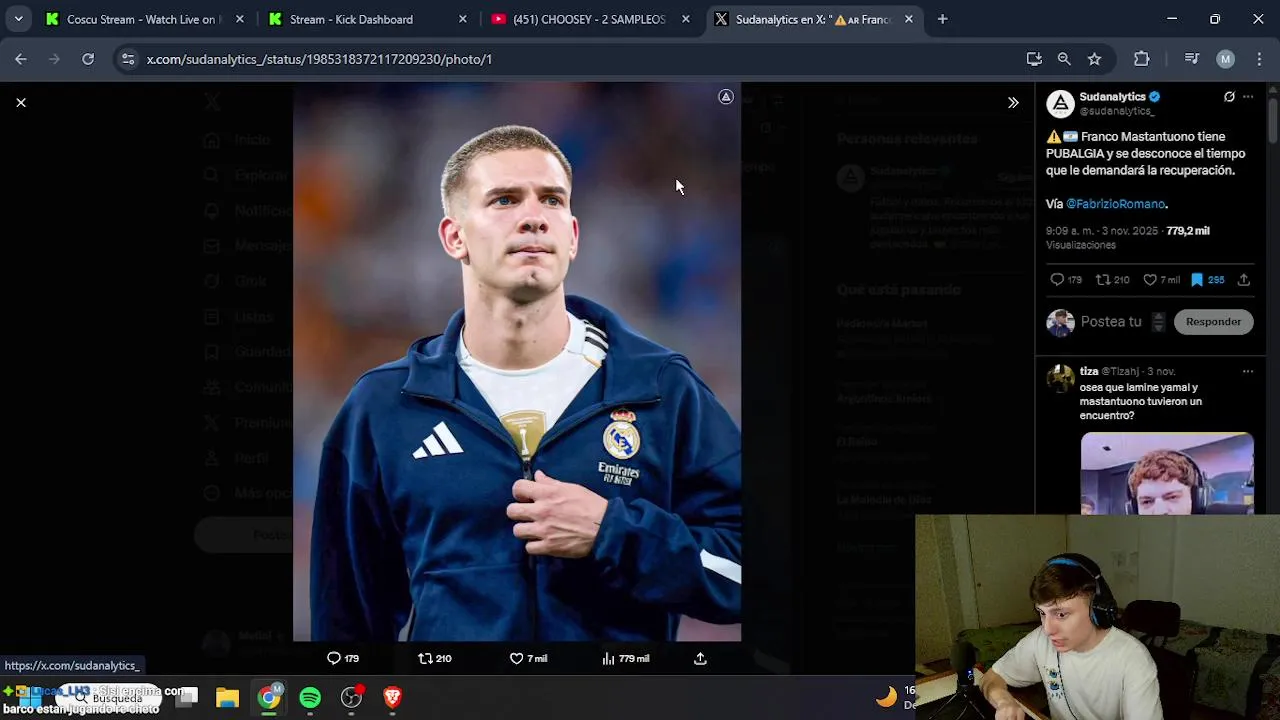Click the x.com URL address bar
The width and height of the screenshot is (1280, 720).
(565, 59)
